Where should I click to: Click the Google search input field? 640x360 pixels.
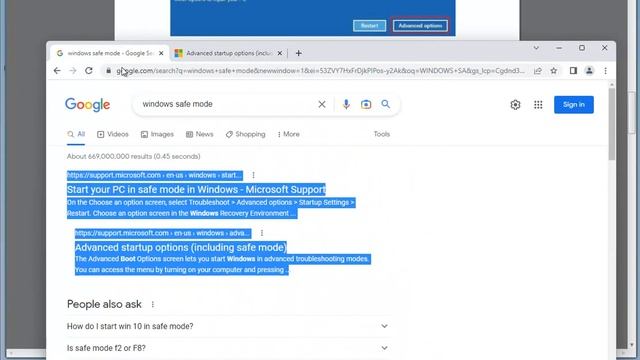[x=227, y=104]
